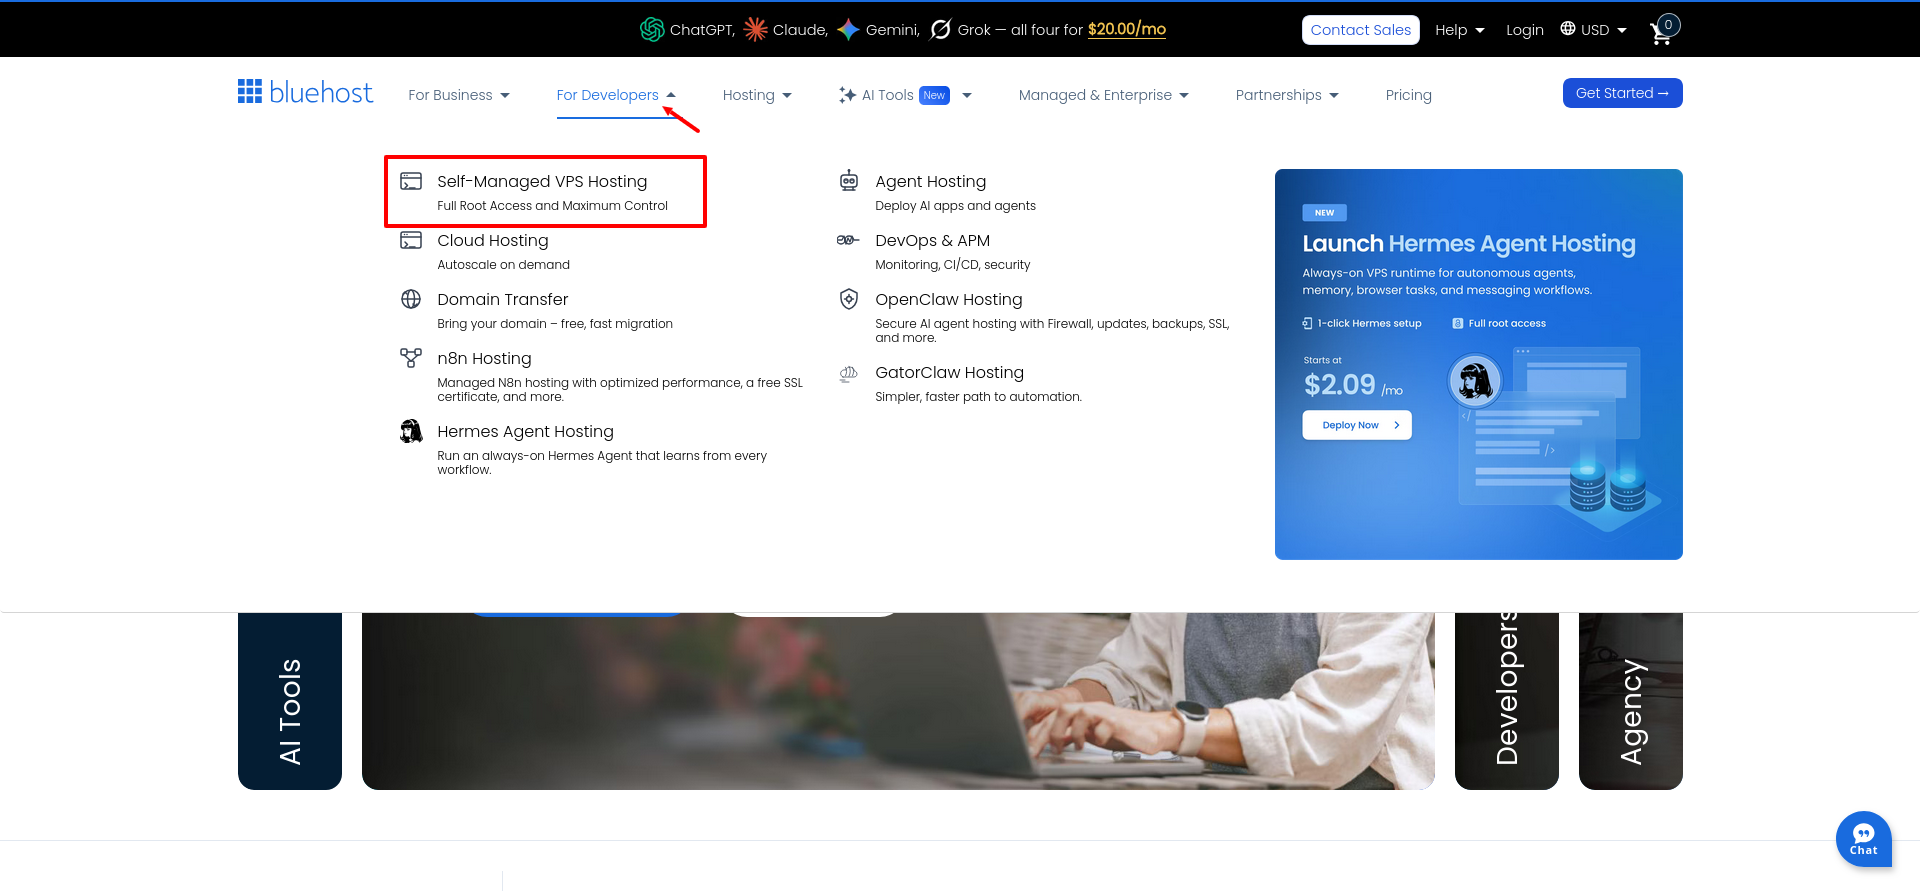The height and width of the screenshot is (891, 1920).
Task: Collapse the For Developers menu
Action: 616,95
